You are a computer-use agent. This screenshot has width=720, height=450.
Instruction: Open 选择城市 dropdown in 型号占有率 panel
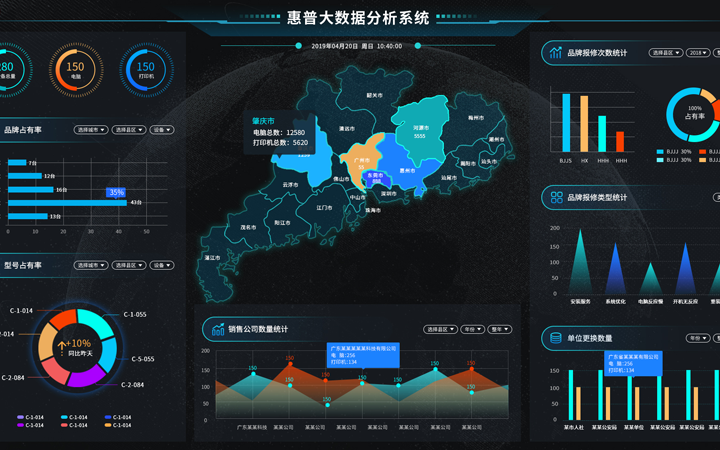[91, 265]
